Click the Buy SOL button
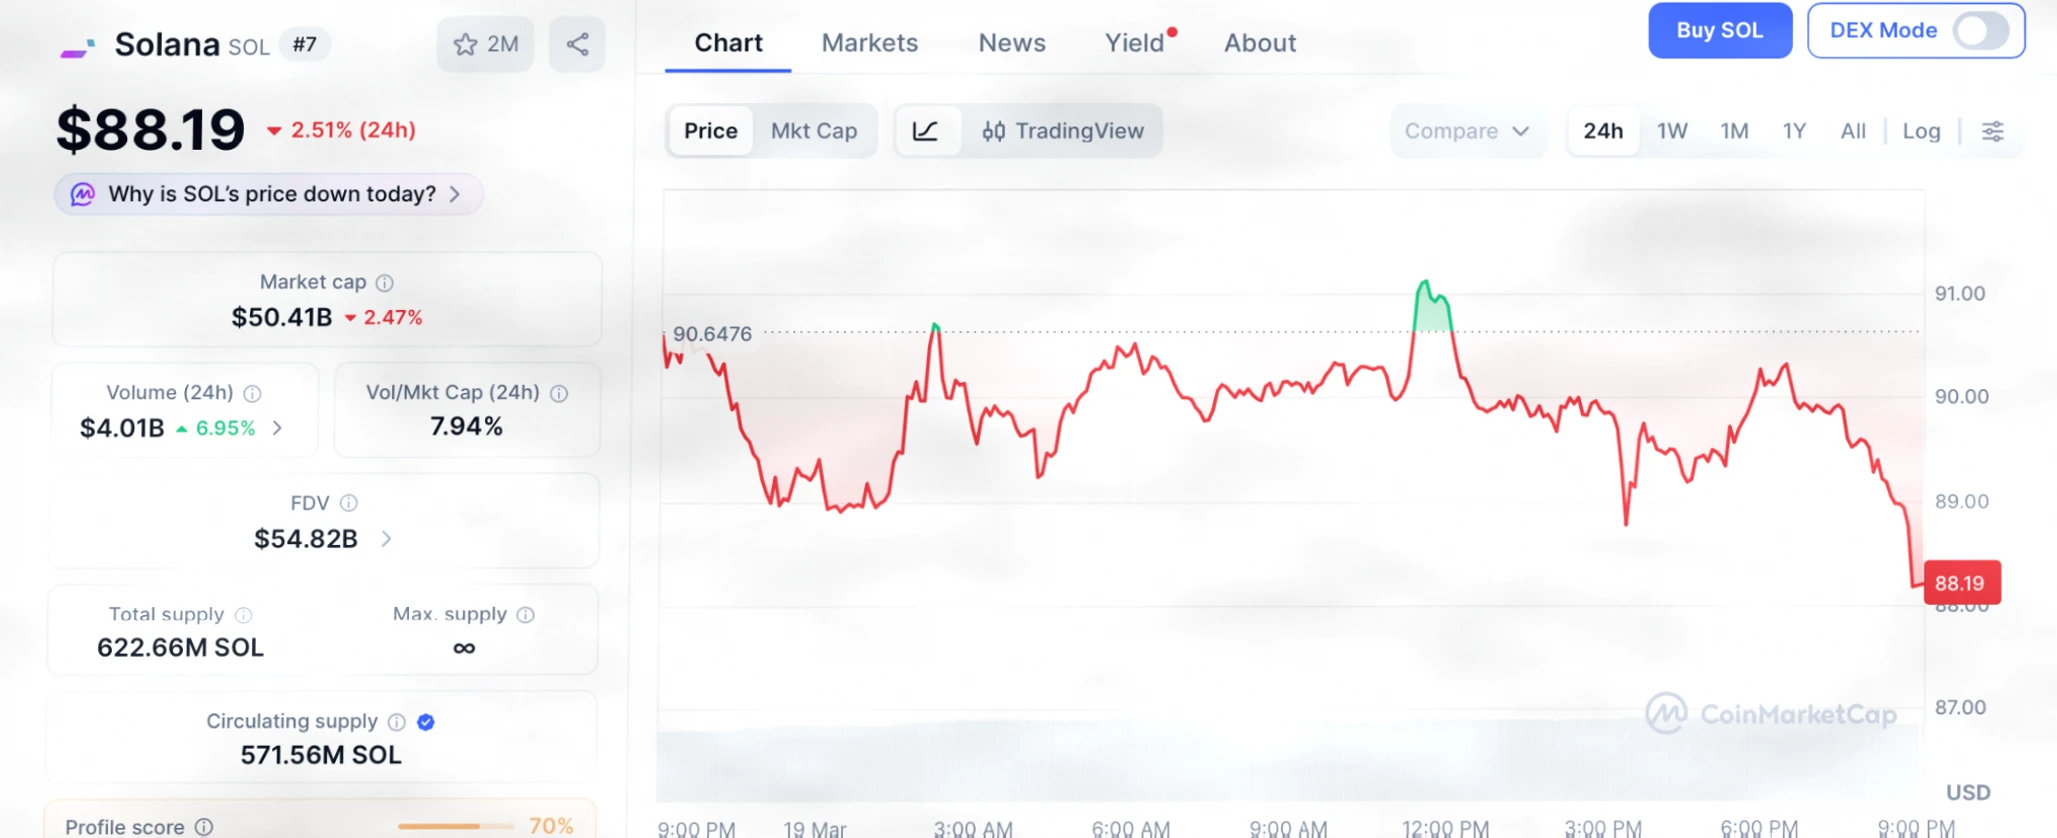Image resolution: width=2057 pixels, height=838 pixels. [x=1720, y=30]
